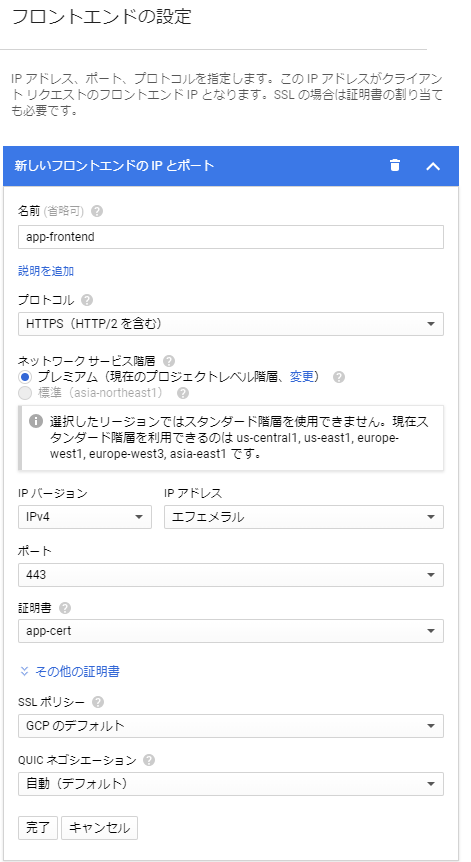This screenshot has width=471, height=862.
Task: Open help icon beside プレミアム option
Action: click(339, 377)
